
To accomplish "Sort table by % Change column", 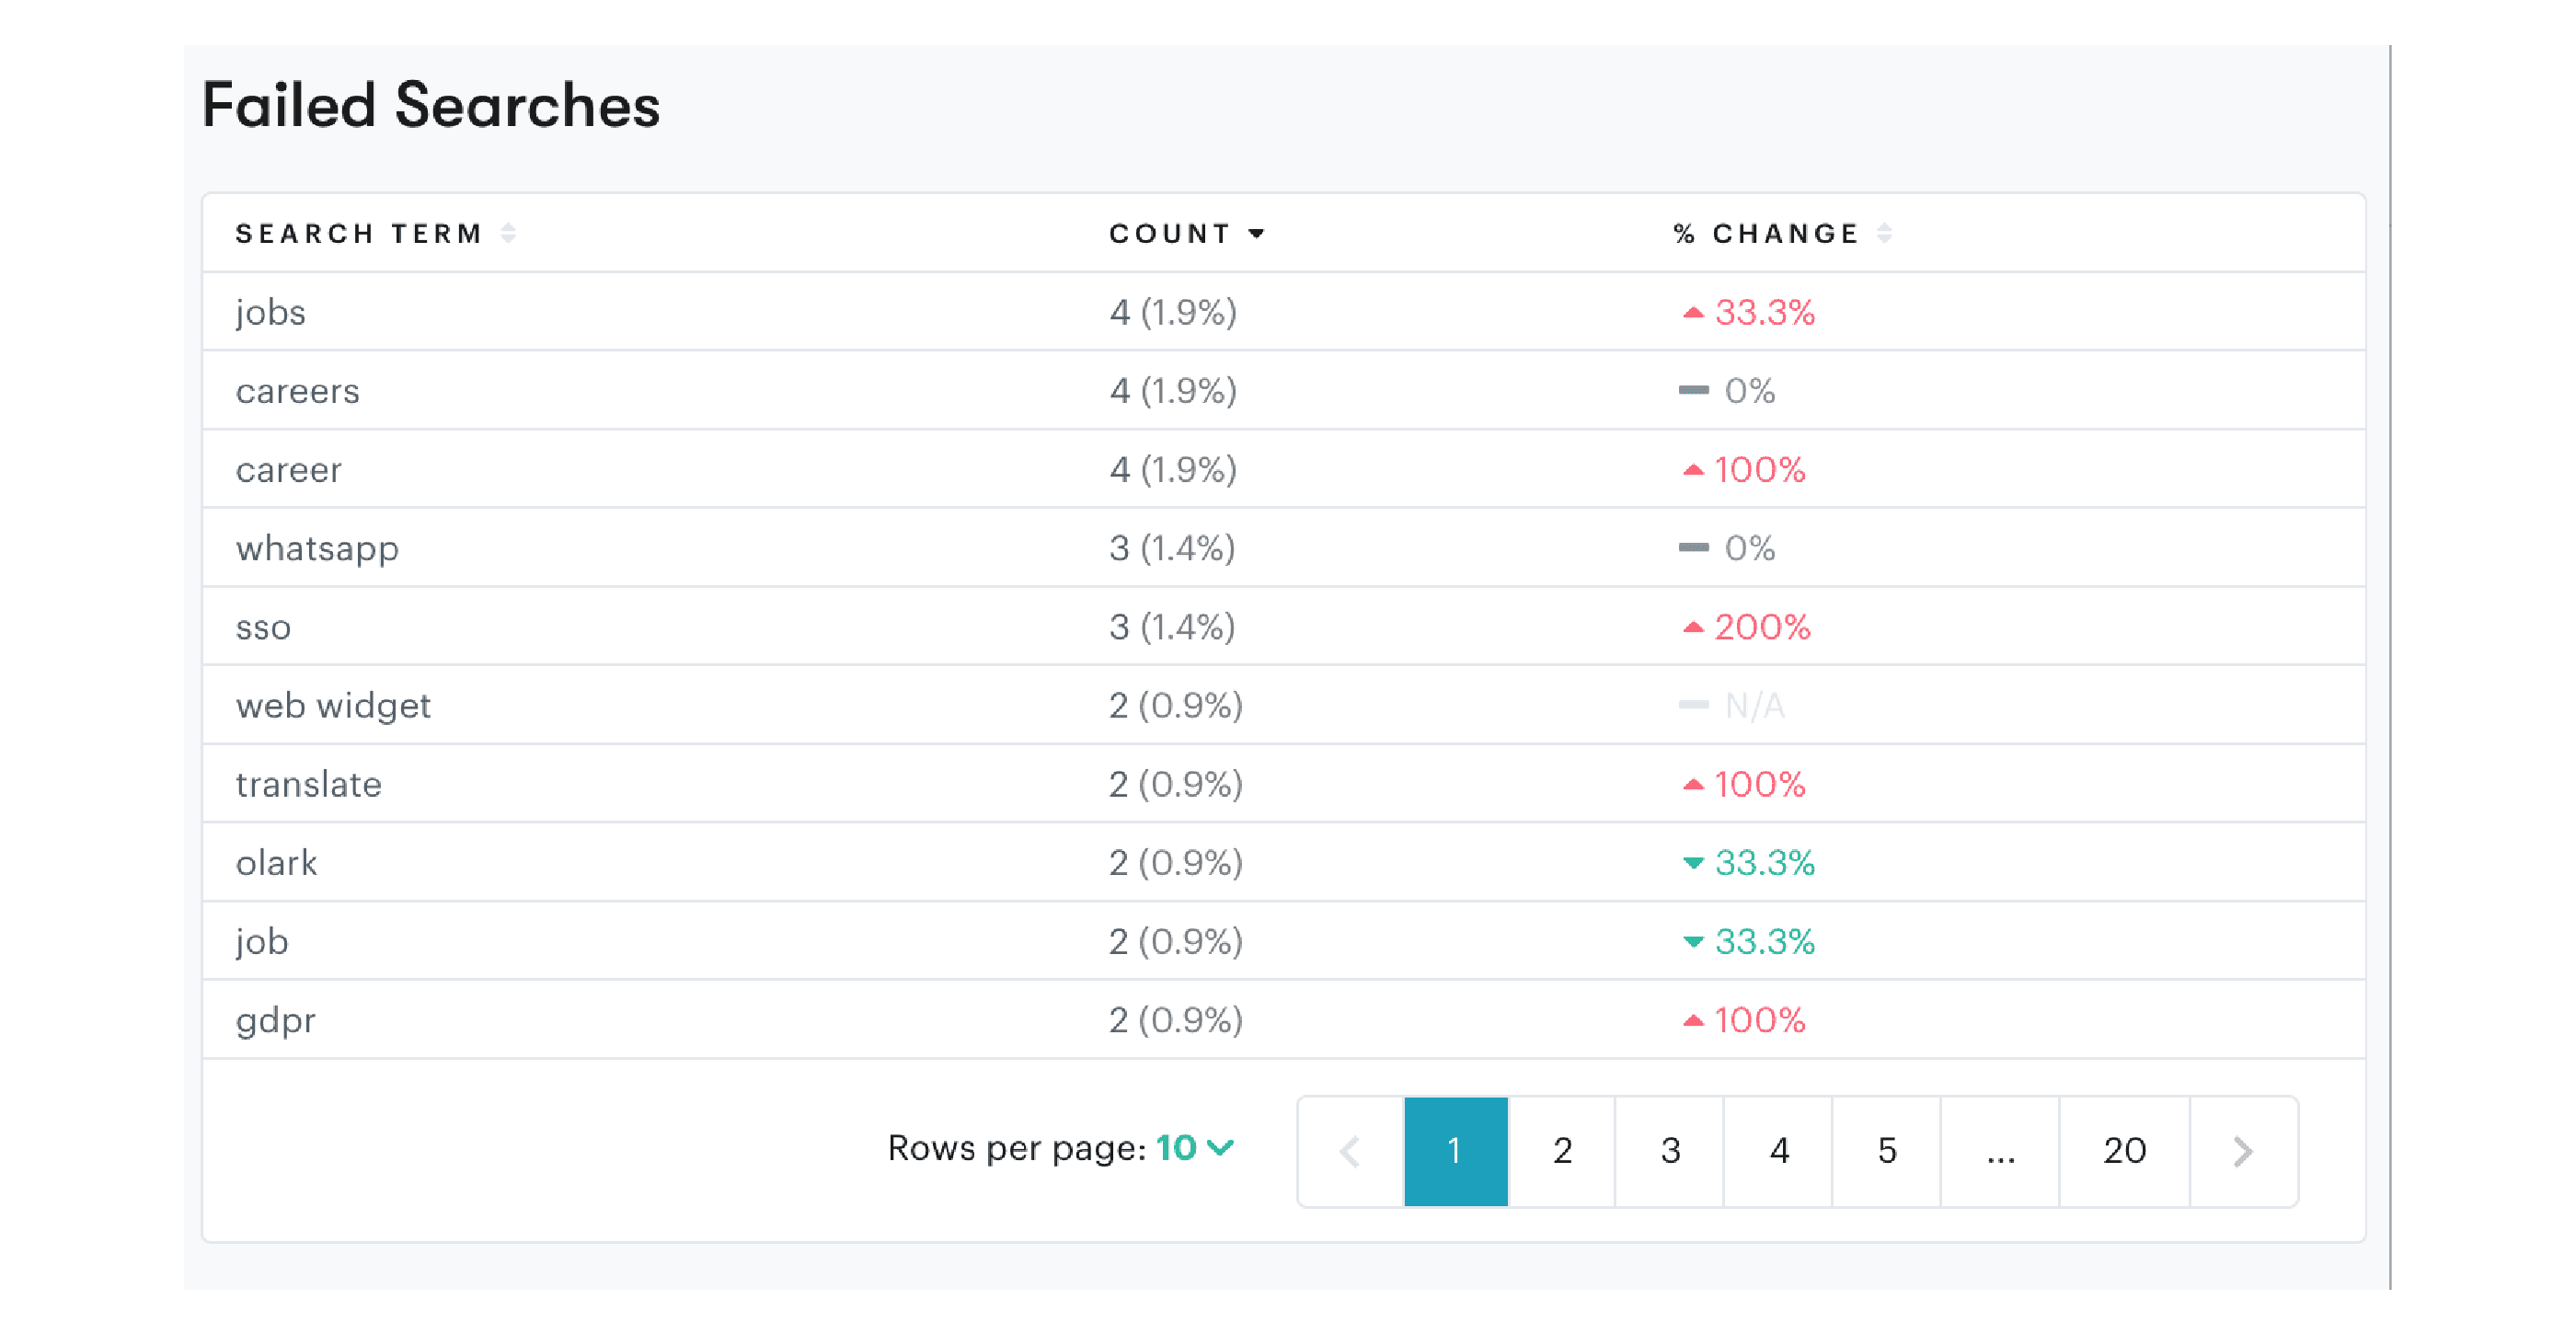I will click(x=1884, y=233).
